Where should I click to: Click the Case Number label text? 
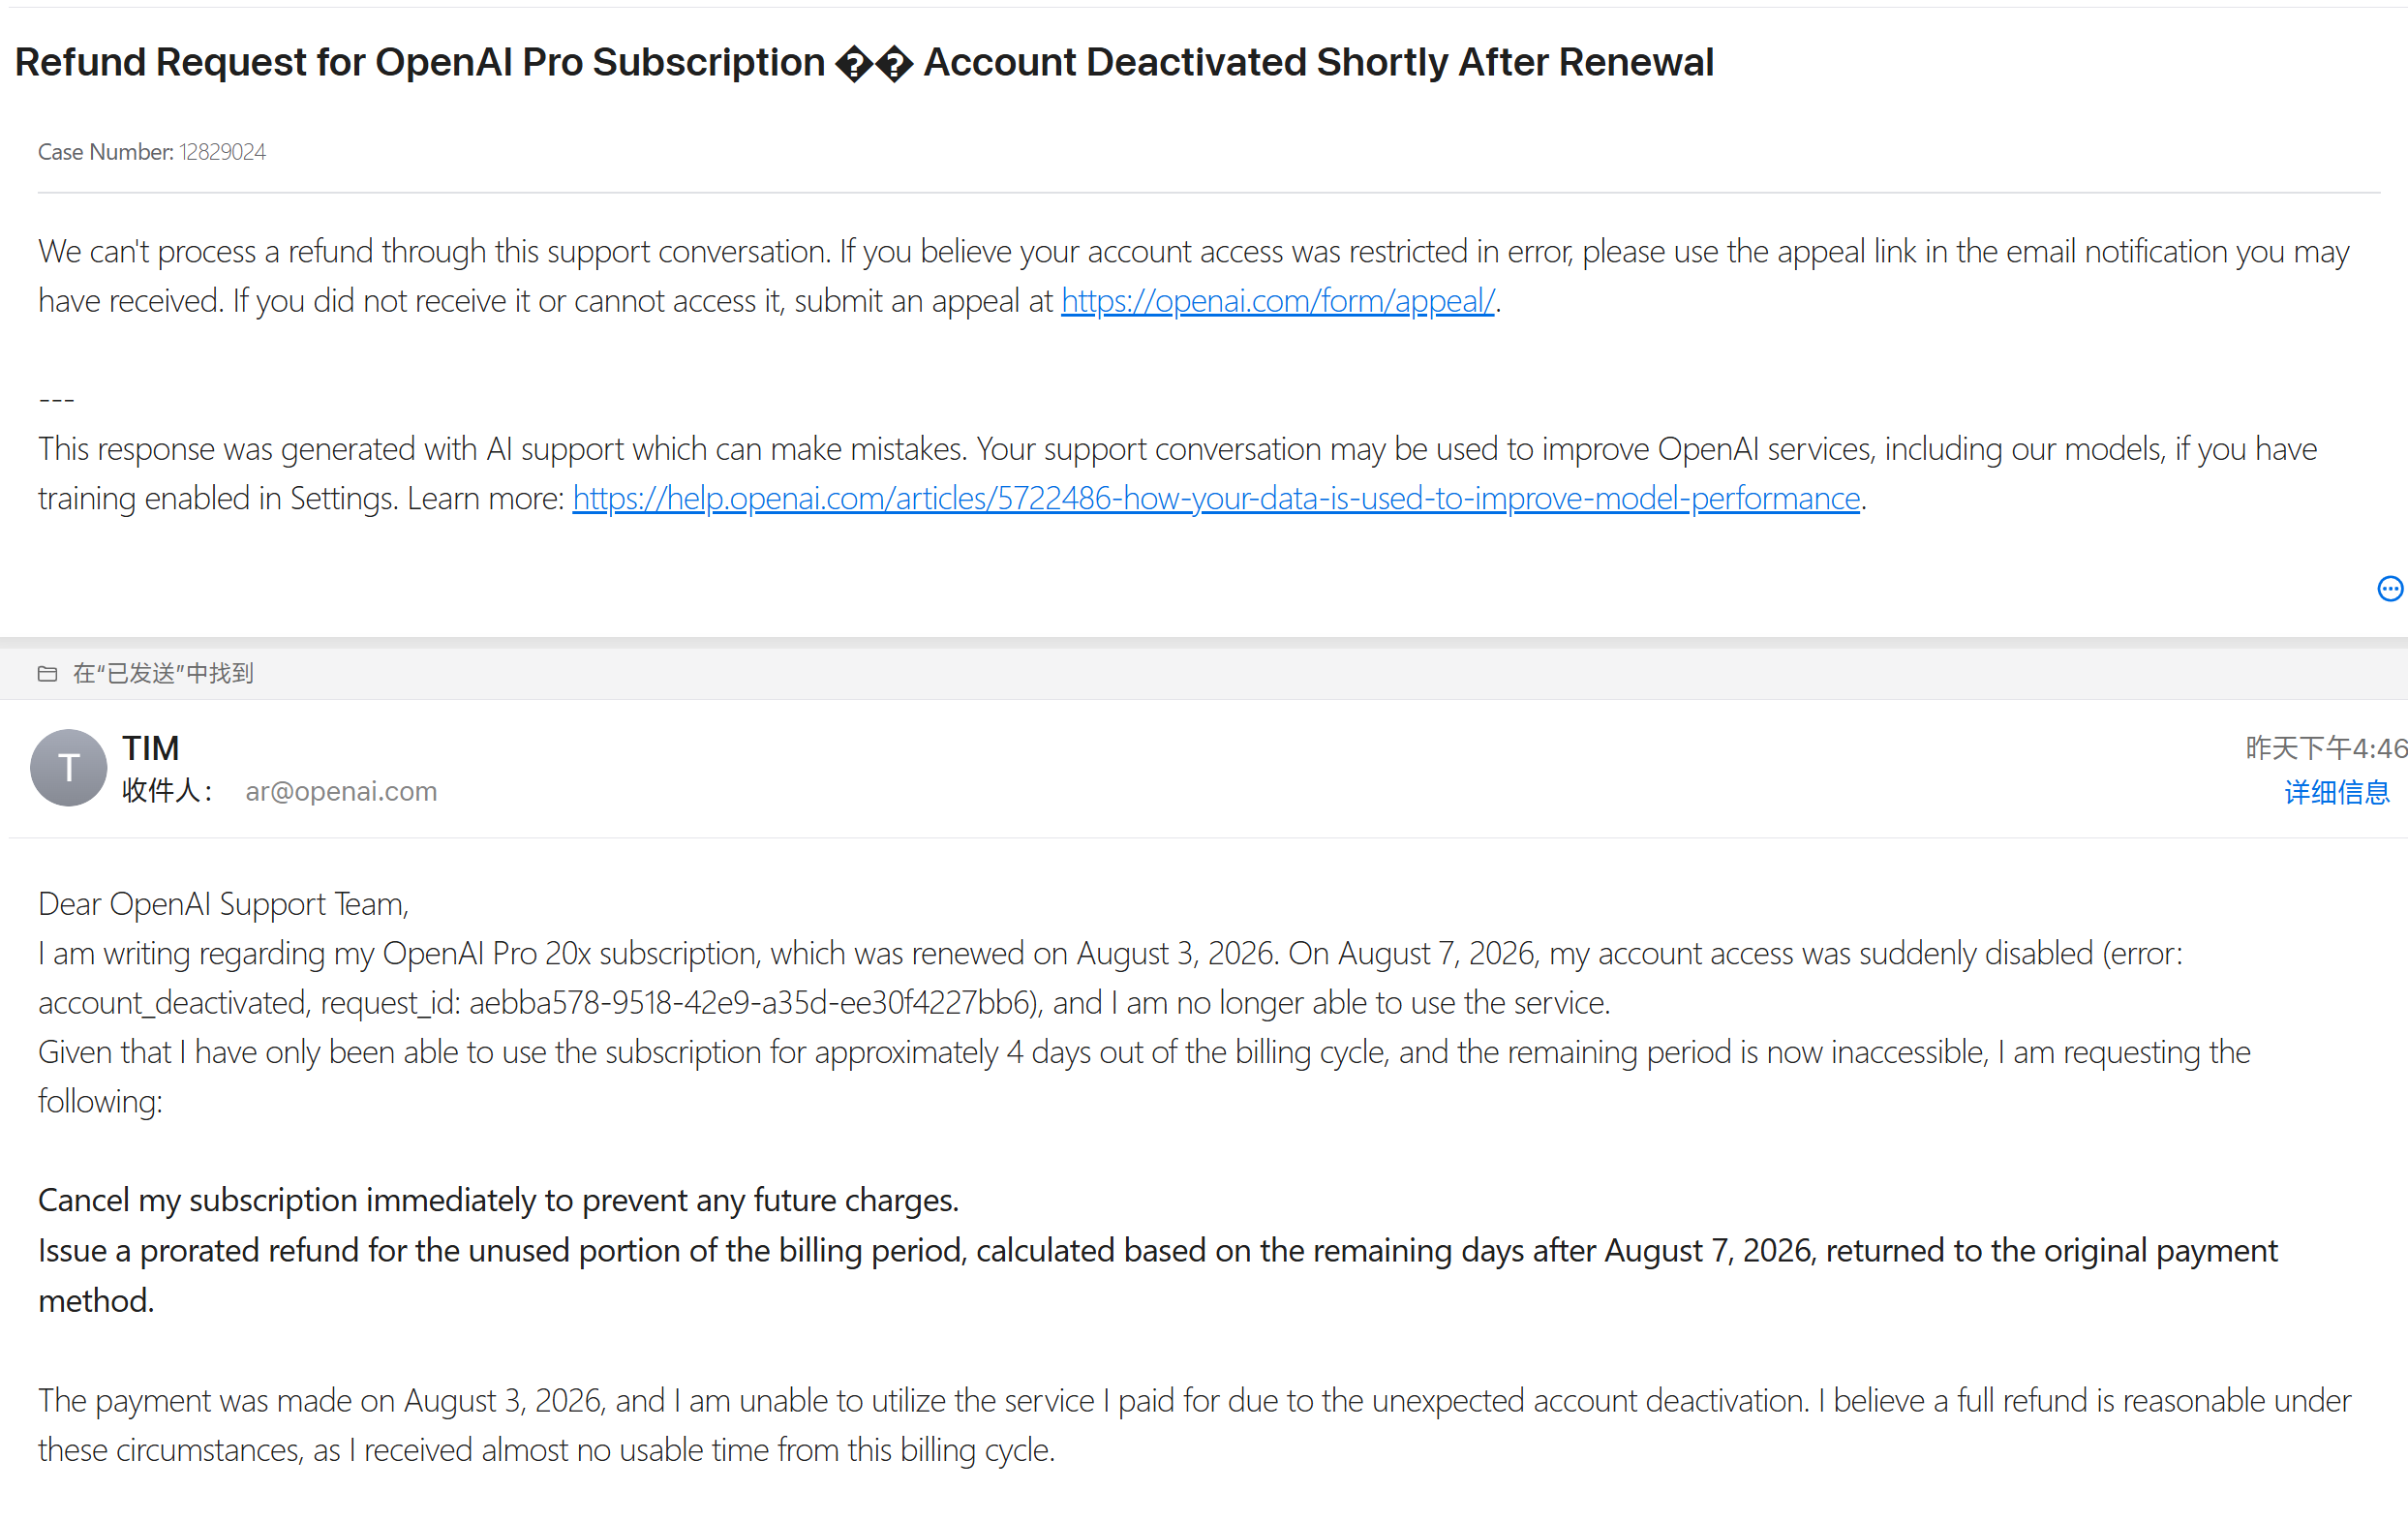pos(106,152)
